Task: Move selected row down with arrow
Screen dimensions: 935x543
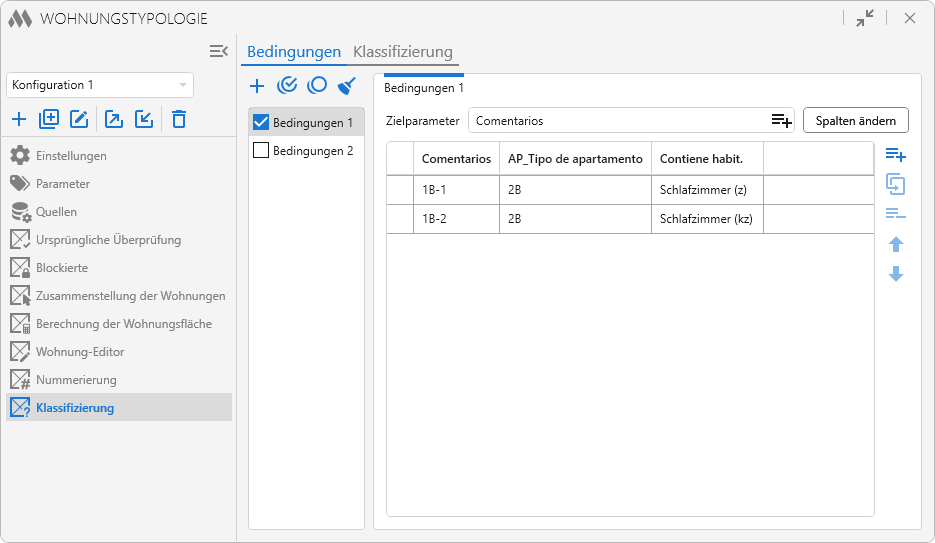Action: coord(896,274)
